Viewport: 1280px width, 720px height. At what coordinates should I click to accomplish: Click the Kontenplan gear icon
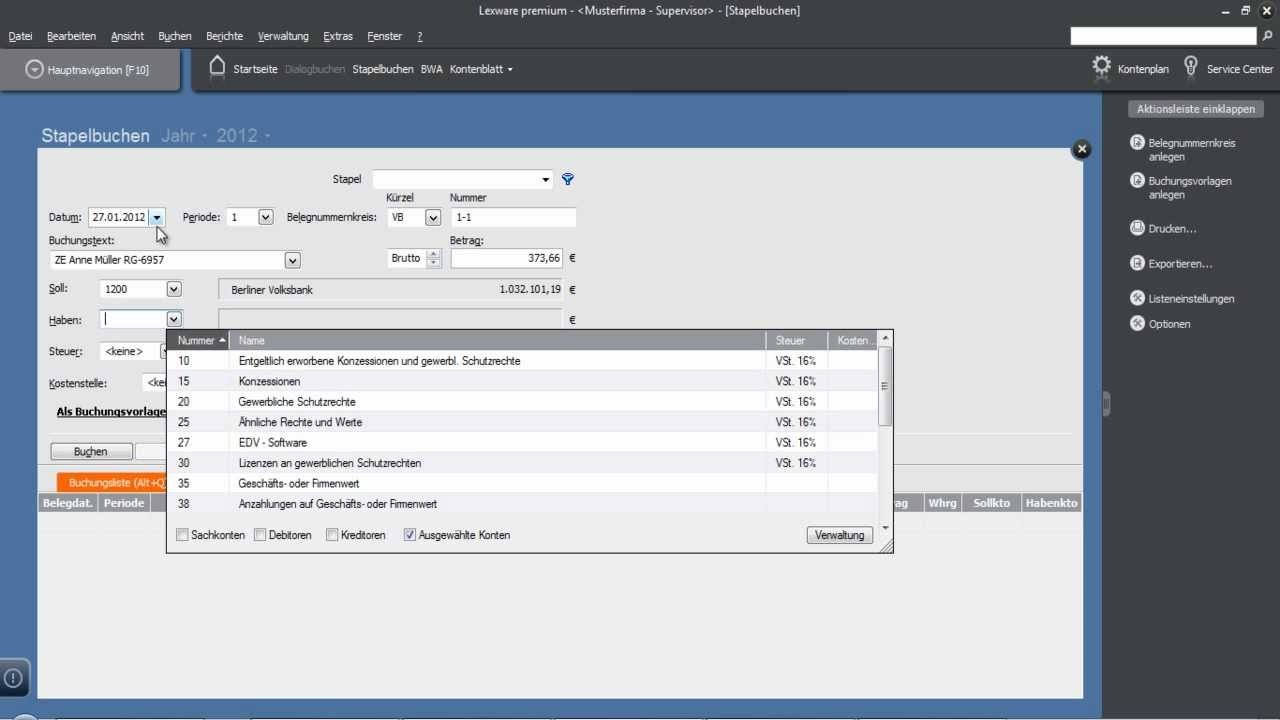1101,67
